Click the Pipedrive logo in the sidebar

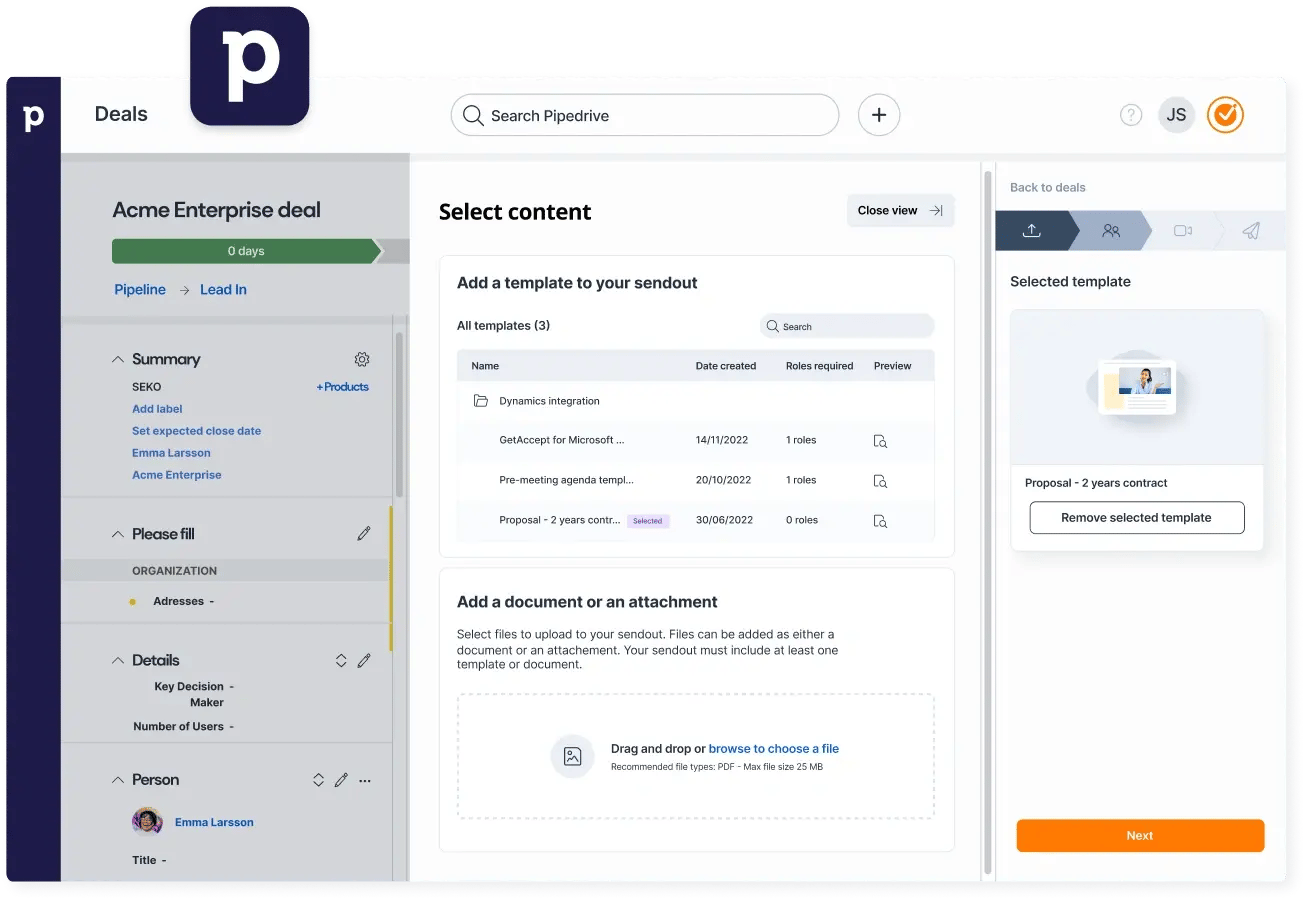tap(33, 117)
